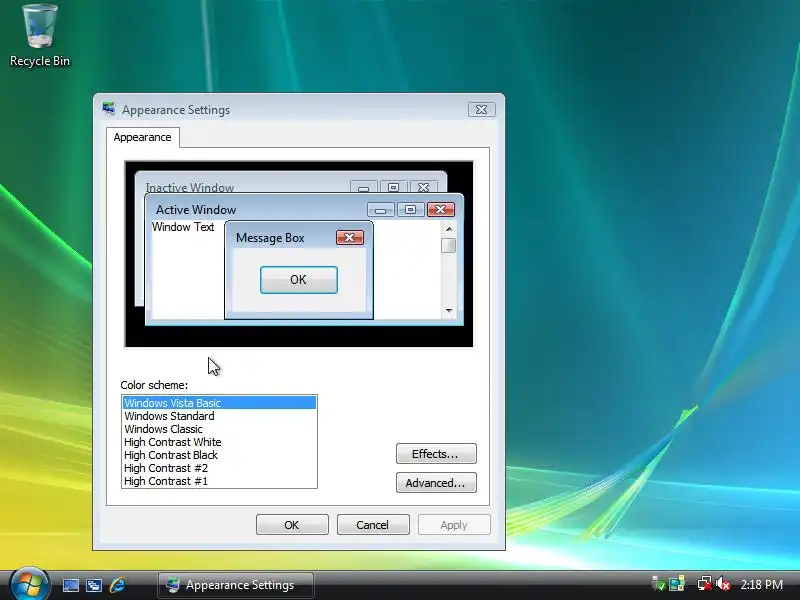Click the Windows Start orb
Image resolution: width=800 pixels, height=600 pixels.
[x=29, y=584]
